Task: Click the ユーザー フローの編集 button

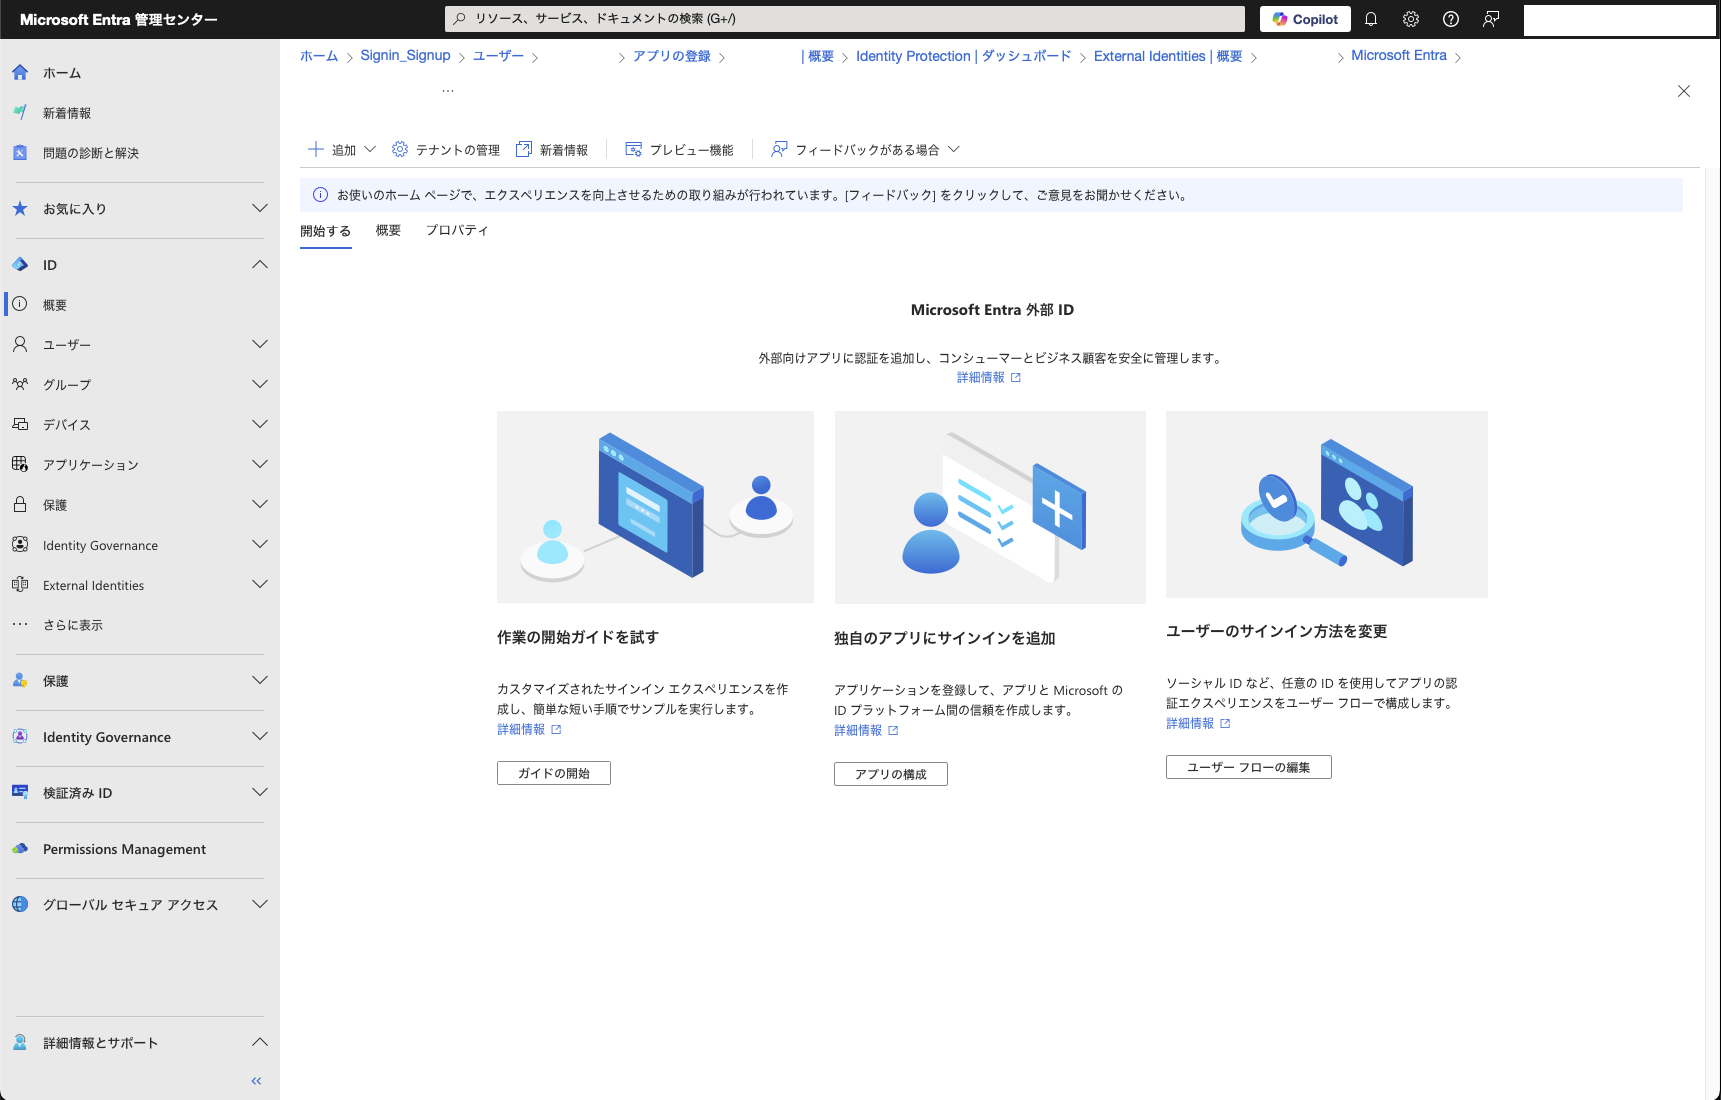Action: 1248,767
